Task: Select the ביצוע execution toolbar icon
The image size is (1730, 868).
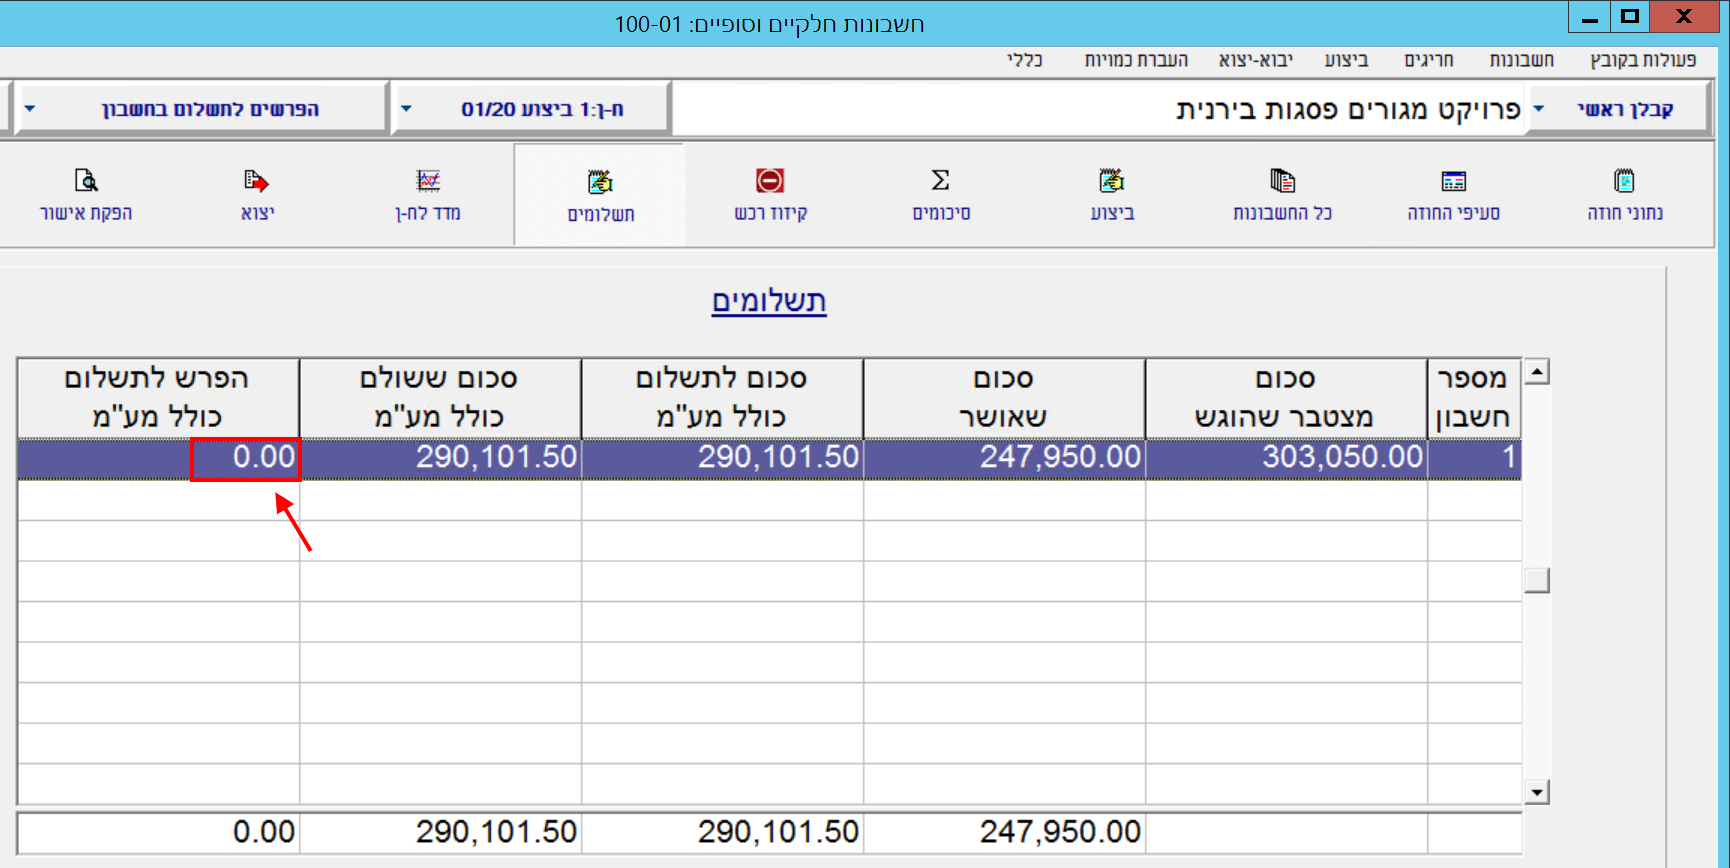Action: (x=1111, y=181)
